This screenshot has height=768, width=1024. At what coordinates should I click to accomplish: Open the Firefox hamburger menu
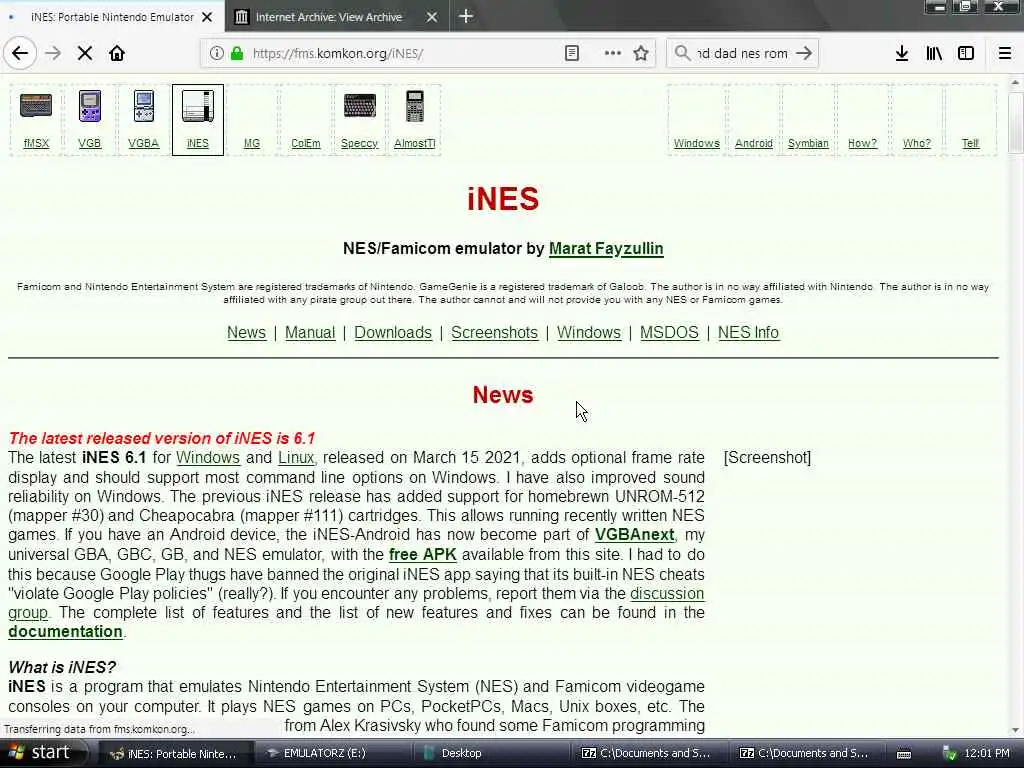click(x=1005, y=53)
